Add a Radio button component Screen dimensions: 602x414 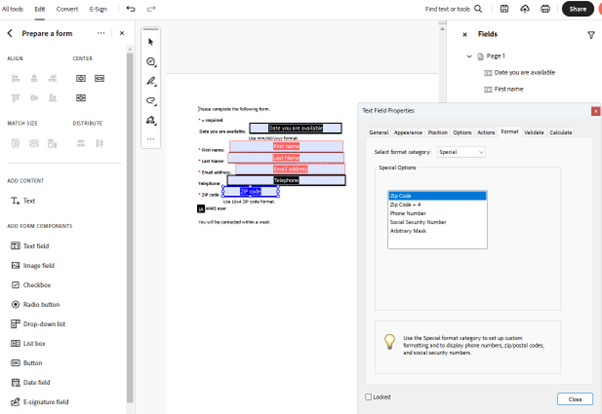tap(35, 305)
